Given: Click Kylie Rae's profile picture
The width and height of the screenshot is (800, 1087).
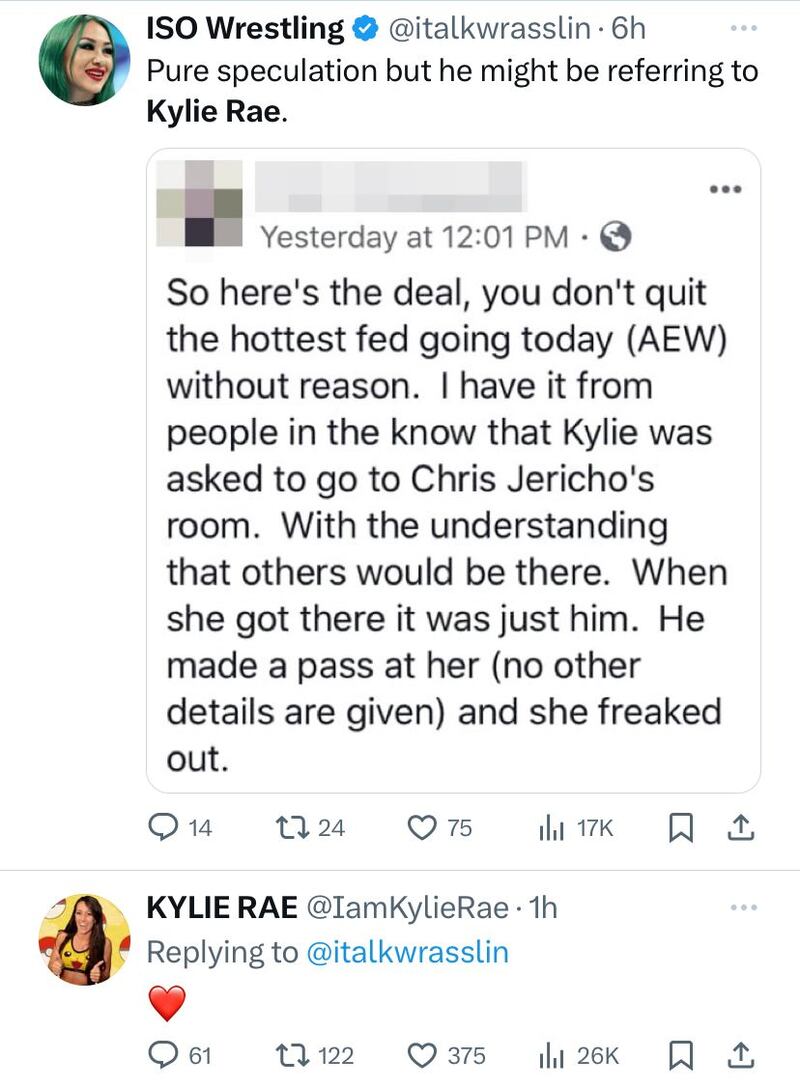Looking at the screenshot, I should 84,939.
